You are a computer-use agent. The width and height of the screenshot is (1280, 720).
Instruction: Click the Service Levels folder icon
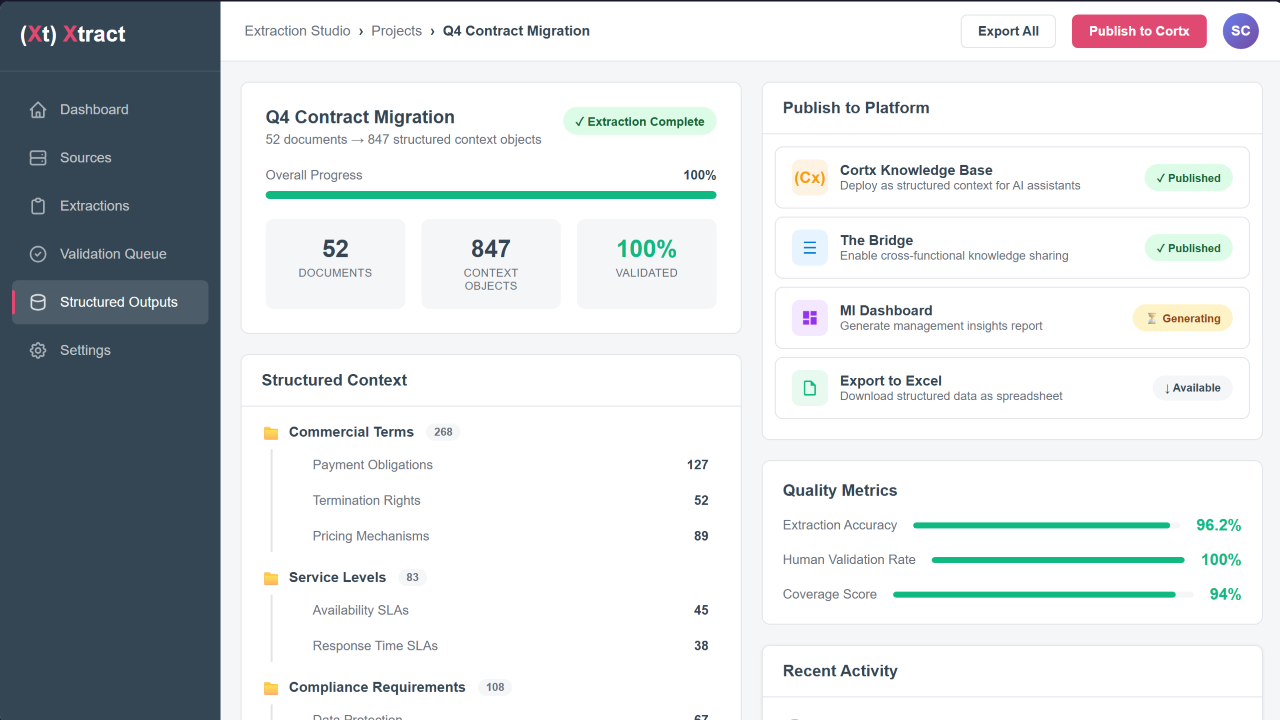[271, 578]
